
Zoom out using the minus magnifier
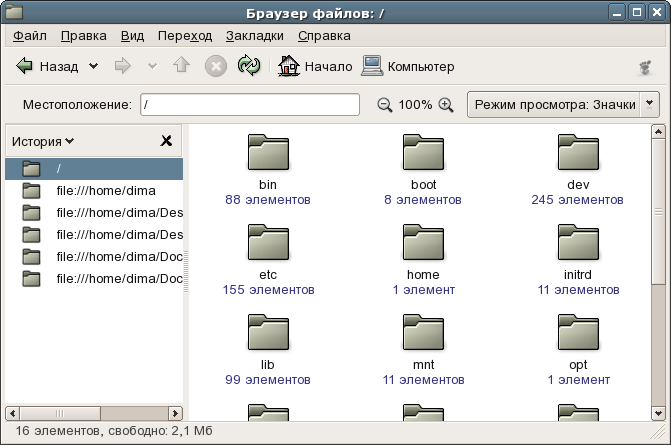[x=384, y=105]
